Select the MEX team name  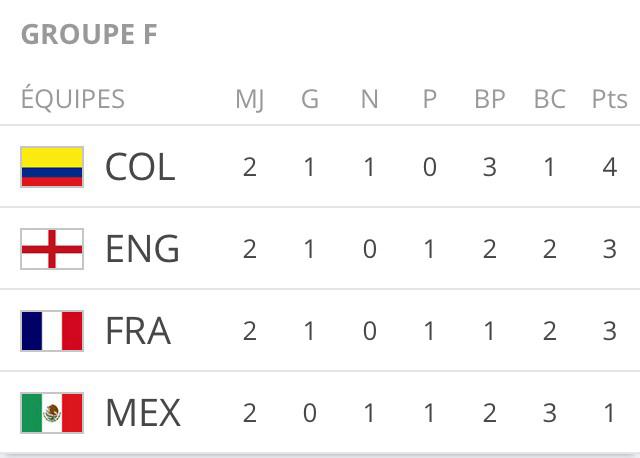pos(142,413)
